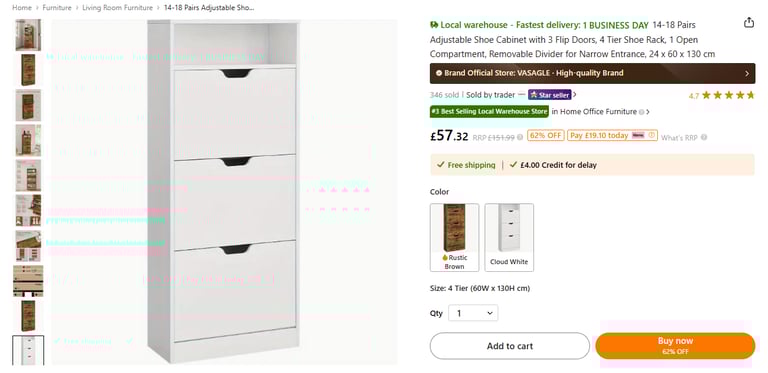The image size is (768, 373).
Task: Open the Qty dropdown
Action: tap(473, 313)
